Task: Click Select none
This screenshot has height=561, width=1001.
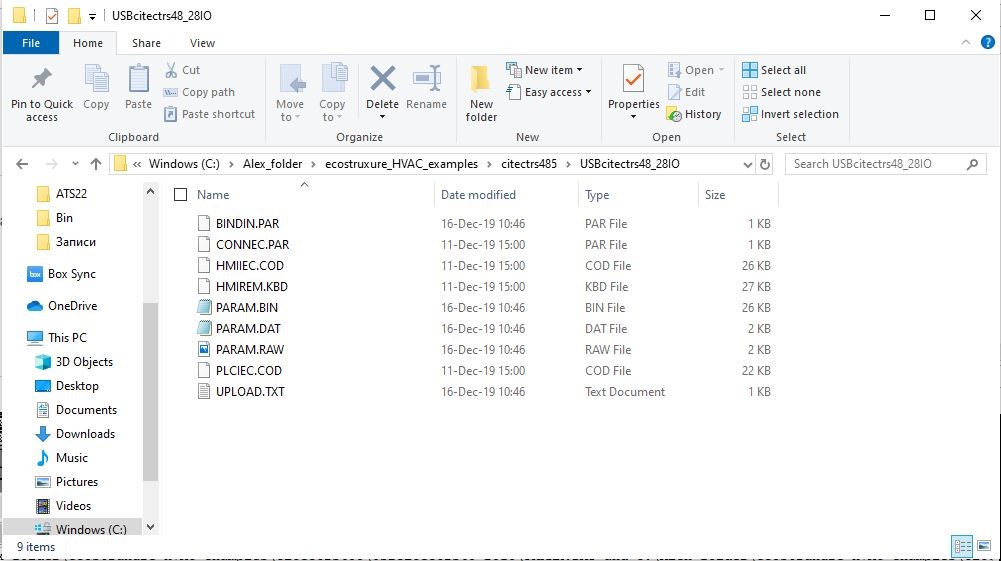Action: [x=781, y=92]
